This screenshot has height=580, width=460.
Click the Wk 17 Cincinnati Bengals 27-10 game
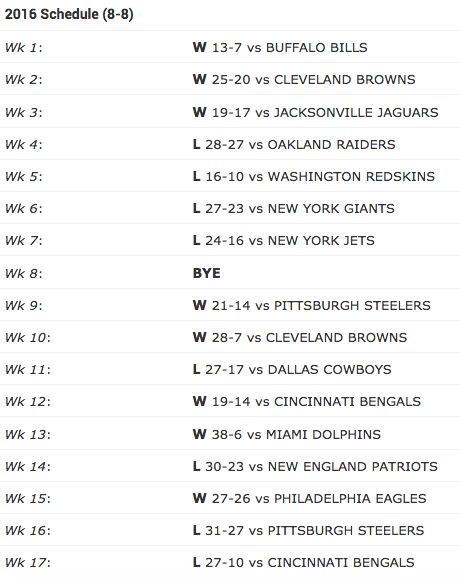click(x=230, y=562)
